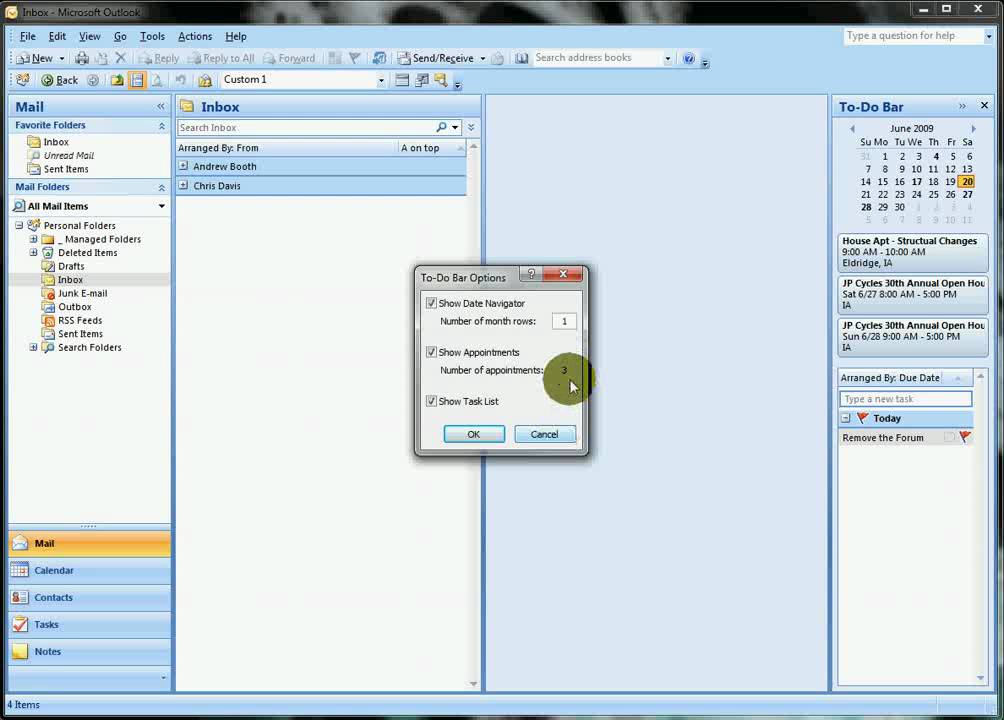1004x720 pixels.
Task: Click the Back navigation button
Action: (x=60, y=80)
